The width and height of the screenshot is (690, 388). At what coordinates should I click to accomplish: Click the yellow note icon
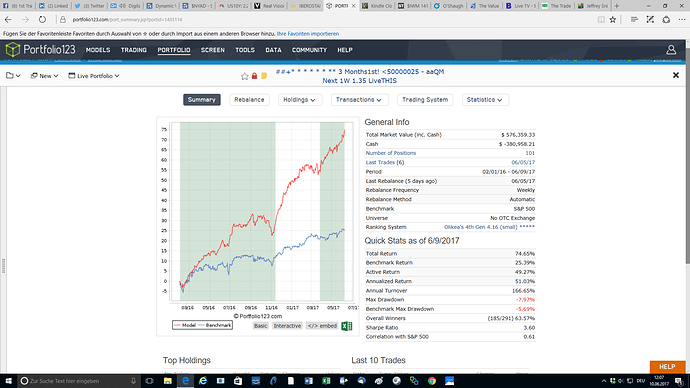(264, 76)
